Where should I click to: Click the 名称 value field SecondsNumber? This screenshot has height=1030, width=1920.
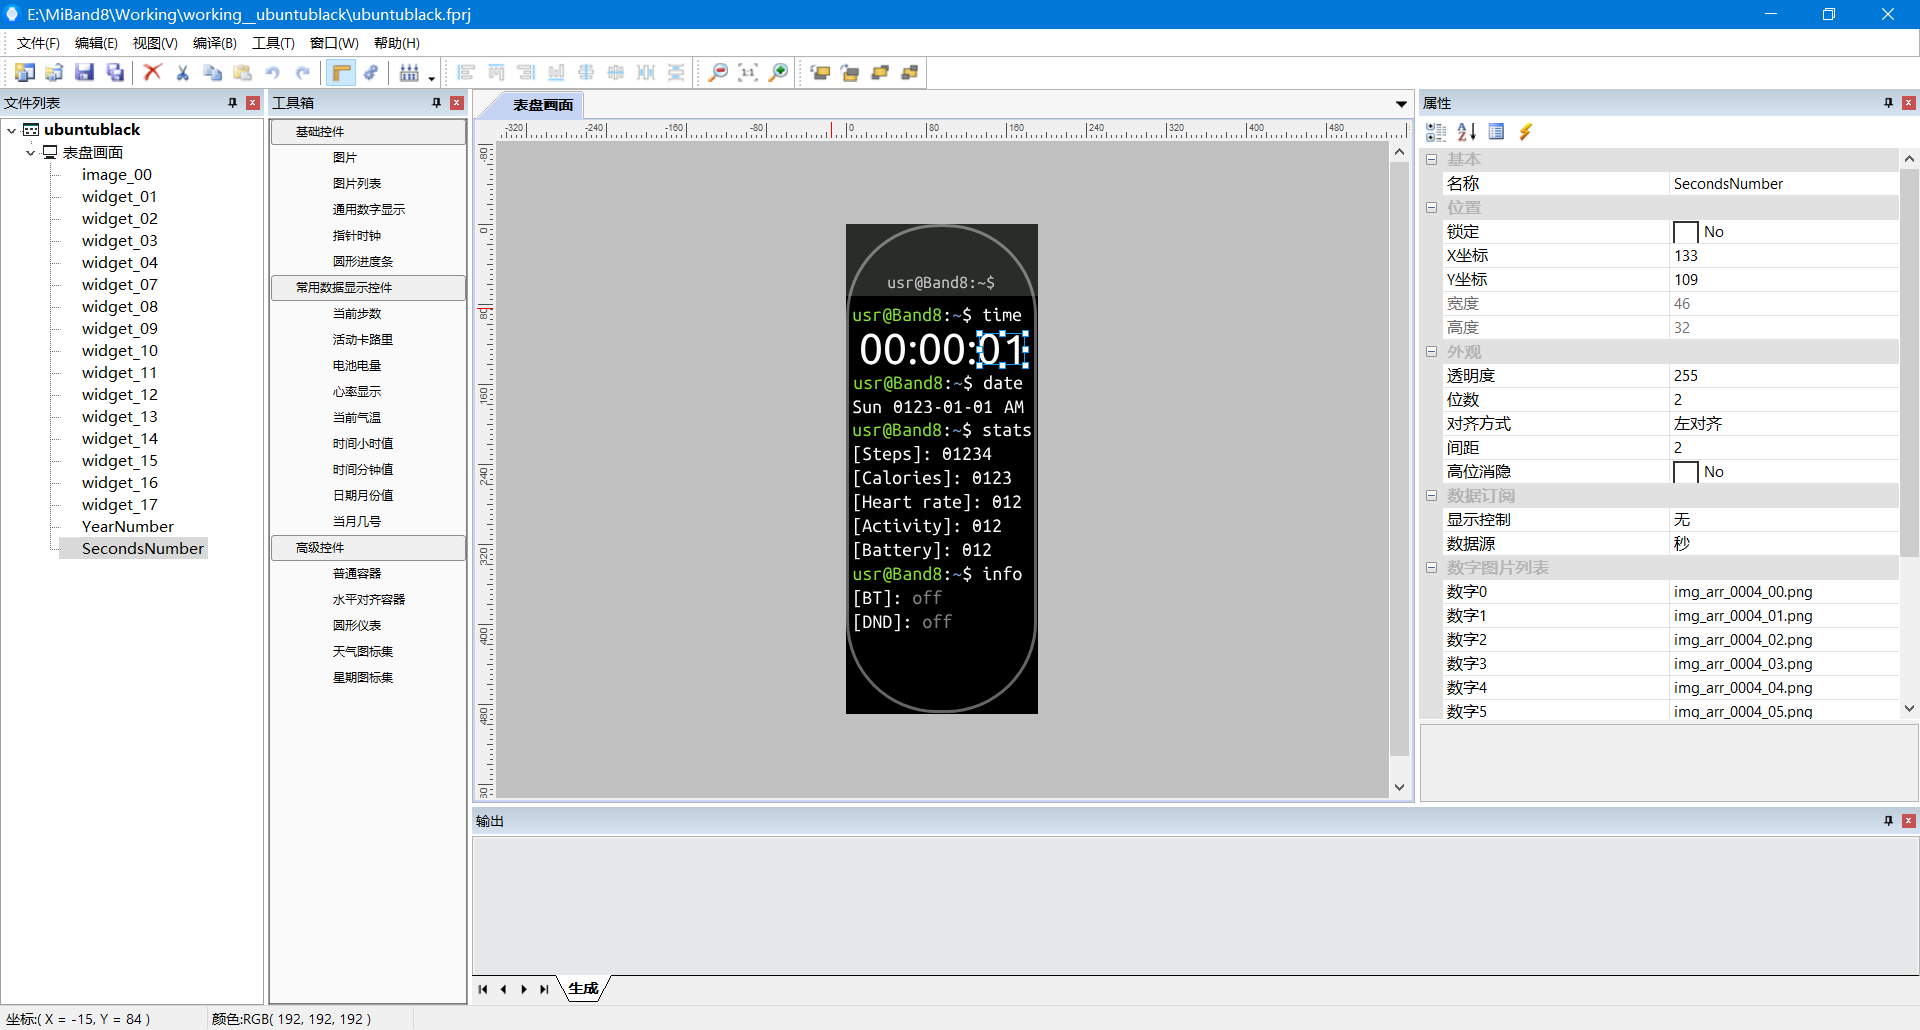click(x=1783, y=184)
